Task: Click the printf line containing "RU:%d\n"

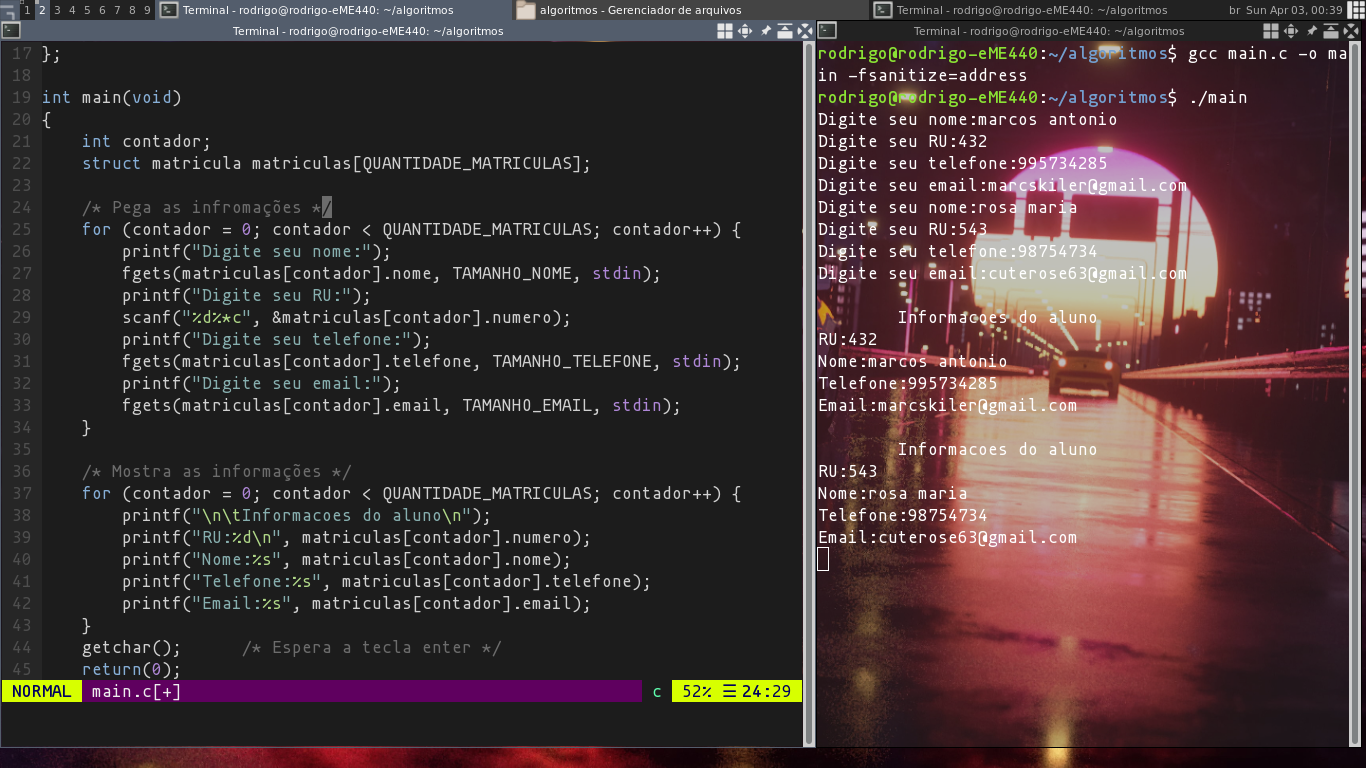Action: [357, 538]
